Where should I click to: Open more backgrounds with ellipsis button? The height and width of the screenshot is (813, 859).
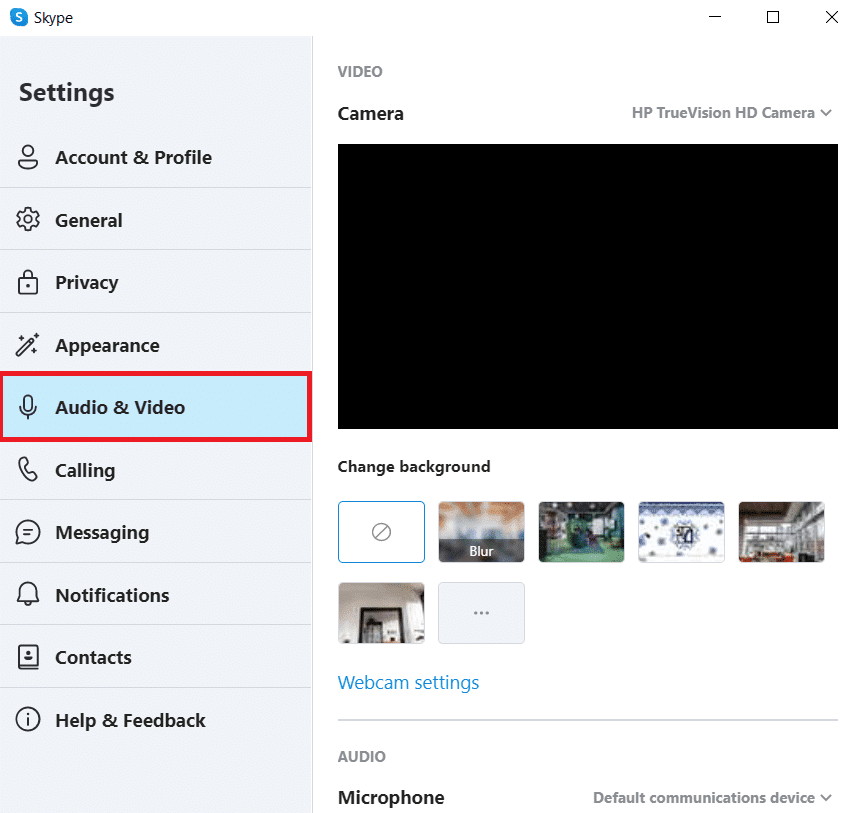481,613
